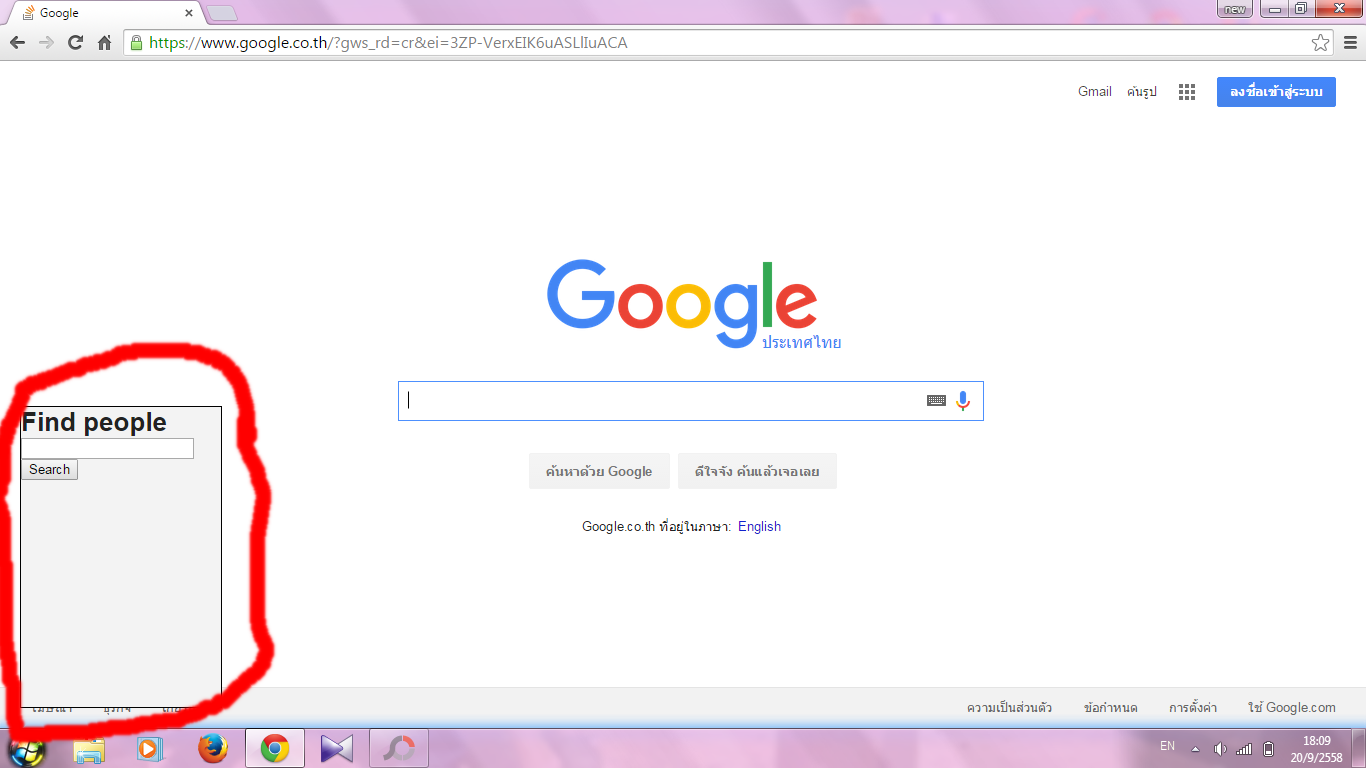Open the ค้นรูป image search link
The image size is (1366, 768).
point(1142,92)
